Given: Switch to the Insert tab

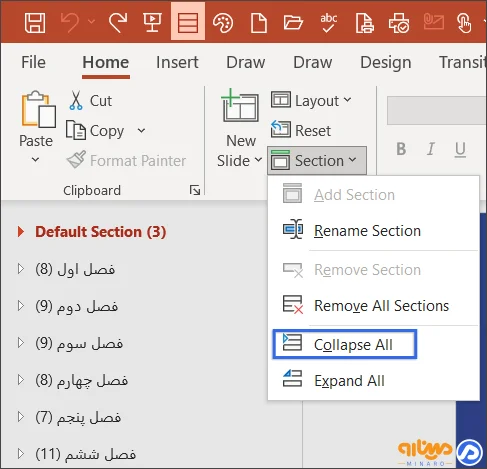Looking at the screenshot, I should click(x=177, y=62).
